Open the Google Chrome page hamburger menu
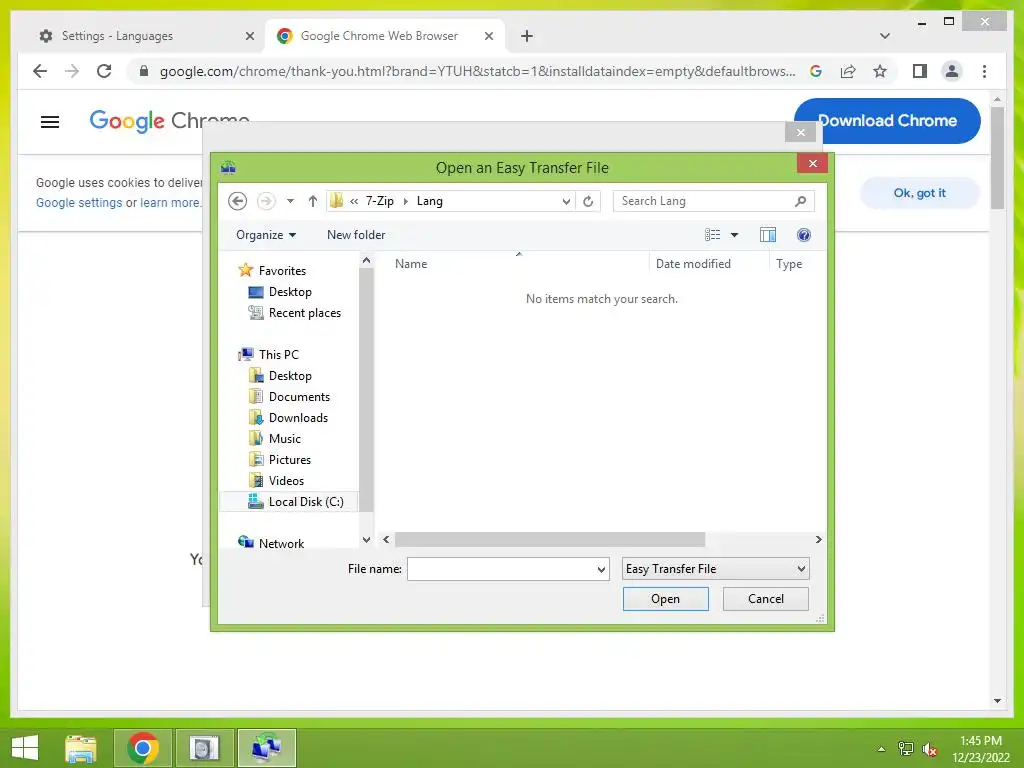Image resolution: width=1024 pixels, height=768 pixels. click(x=50, y=121)
